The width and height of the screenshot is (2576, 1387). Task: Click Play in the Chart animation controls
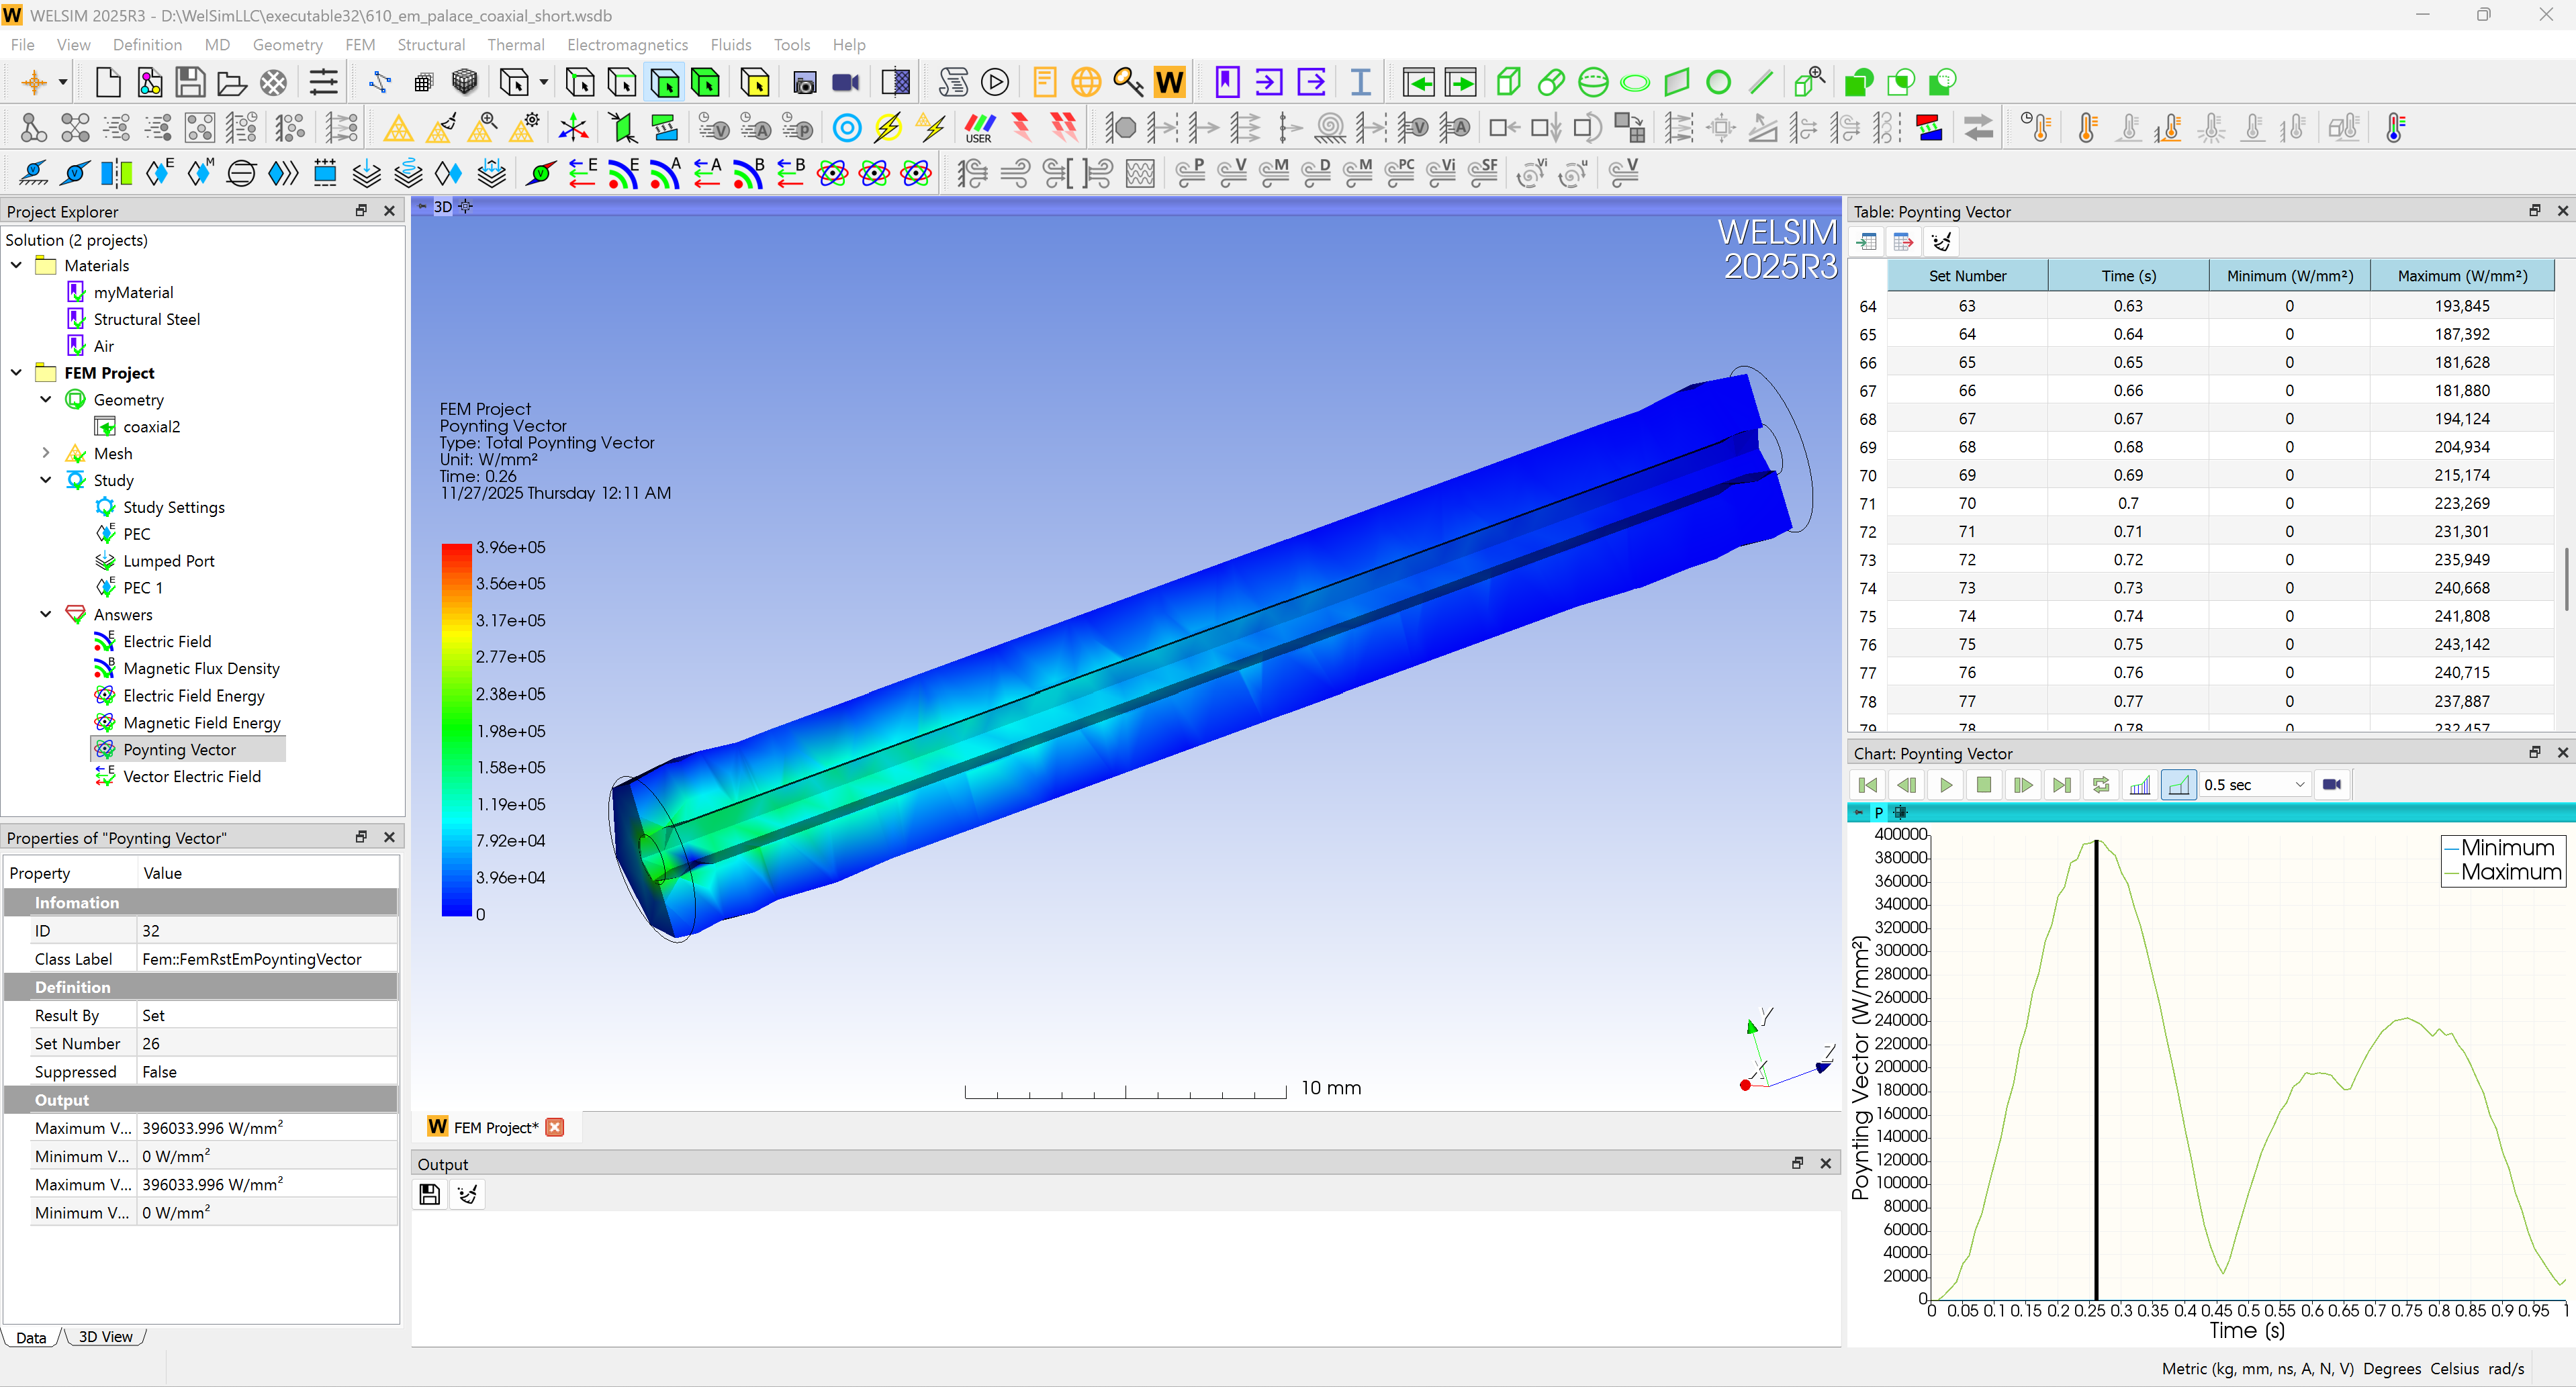click(1945, 785)
